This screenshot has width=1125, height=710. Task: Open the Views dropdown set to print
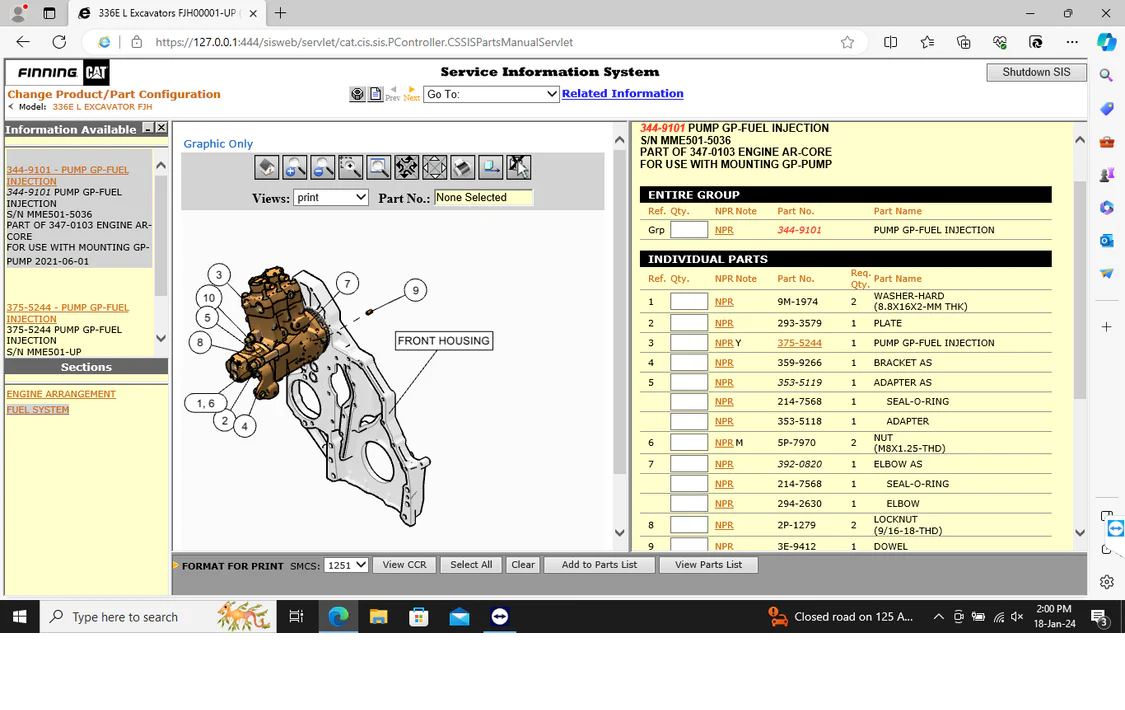[x=331, y=198]
